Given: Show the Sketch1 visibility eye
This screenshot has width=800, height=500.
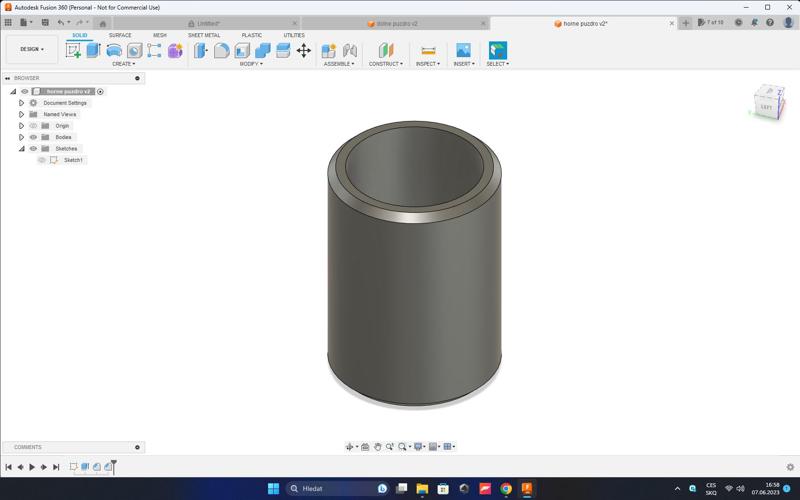Looking at the screenshot, I should pyautogui.click(x=42, y=160).
